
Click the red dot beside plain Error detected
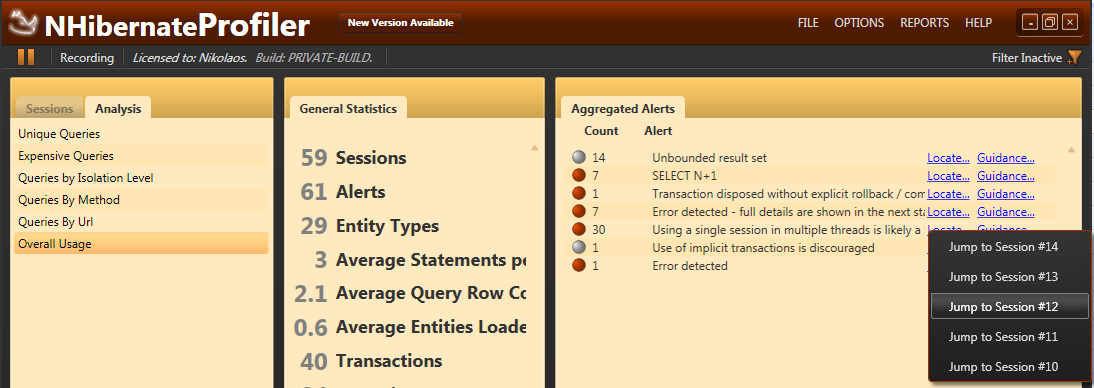click(x=578, y=265)
